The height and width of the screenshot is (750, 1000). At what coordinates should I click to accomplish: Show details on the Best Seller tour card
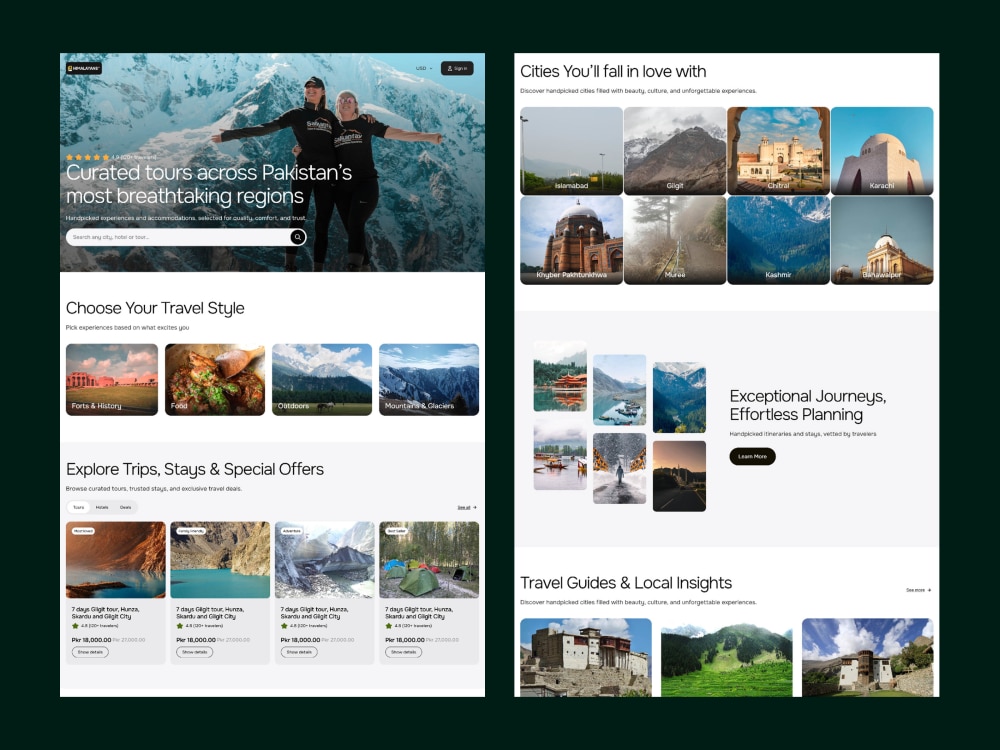tap(403, 652)
